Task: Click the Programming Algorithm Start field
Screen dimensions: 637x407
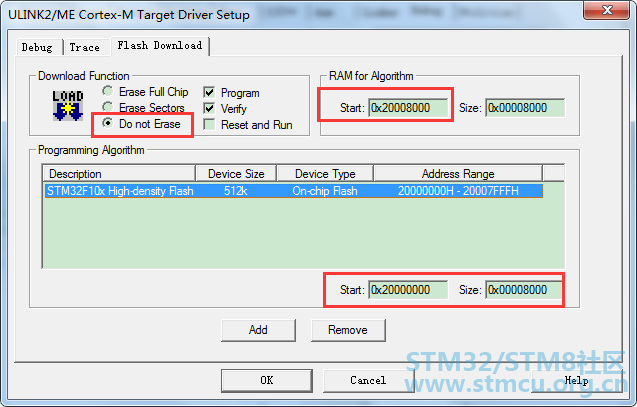Action: coord(408,290)
